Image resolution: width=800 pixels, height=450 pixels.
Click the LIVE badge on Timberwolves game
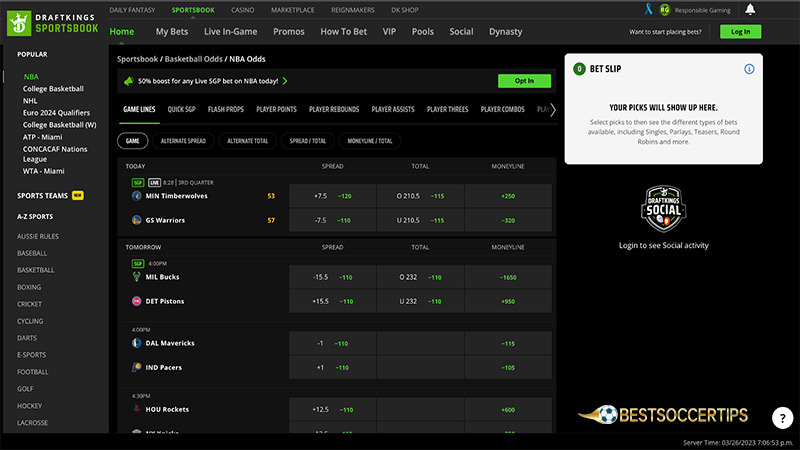click(154, 182)
